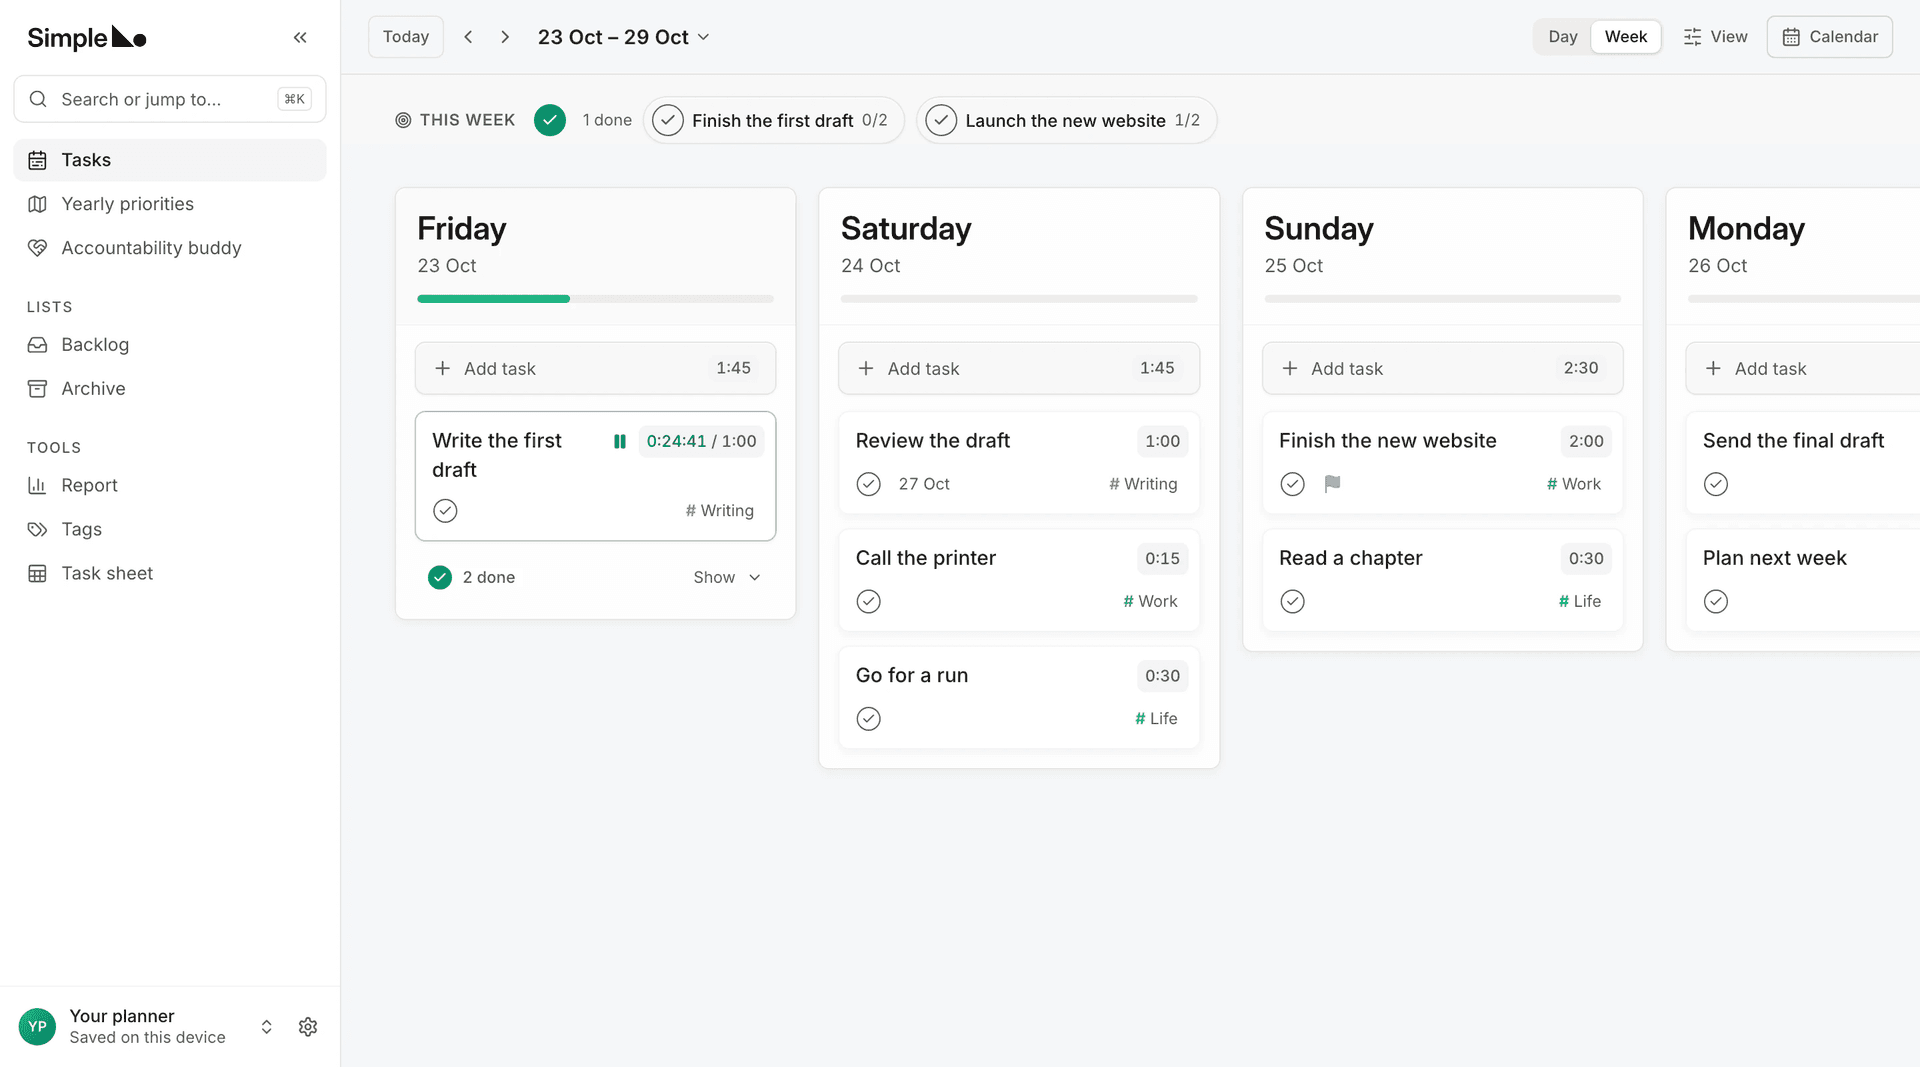Click the inbox icon next to Backlog
Image resolution: width=1920 pixels, height=1067 pixels.
[38, 345]
